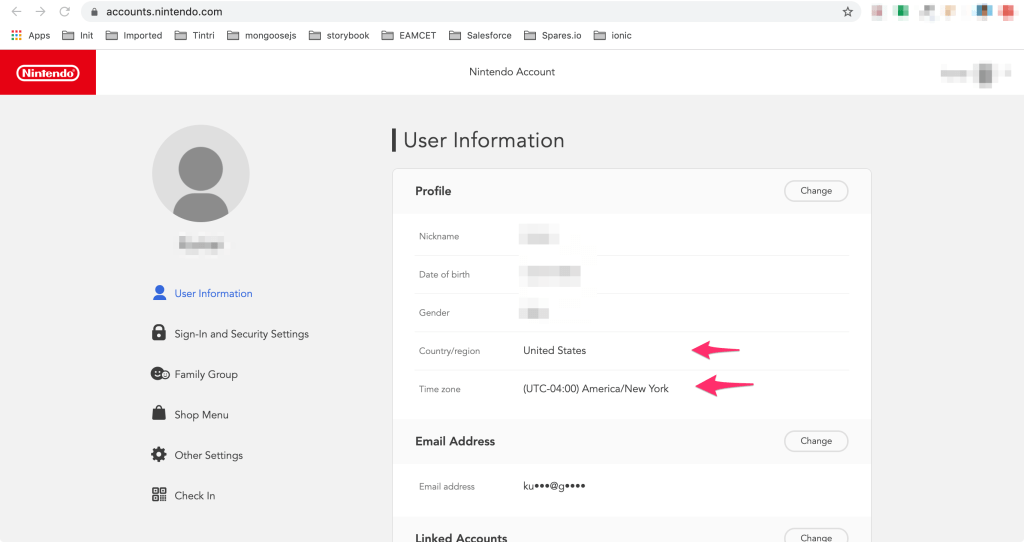Image resolution: width=1024 pixels, height=542 pixels.
Task: Click the address bar showing accounts.nintendo.com
Action: point(450,12)
